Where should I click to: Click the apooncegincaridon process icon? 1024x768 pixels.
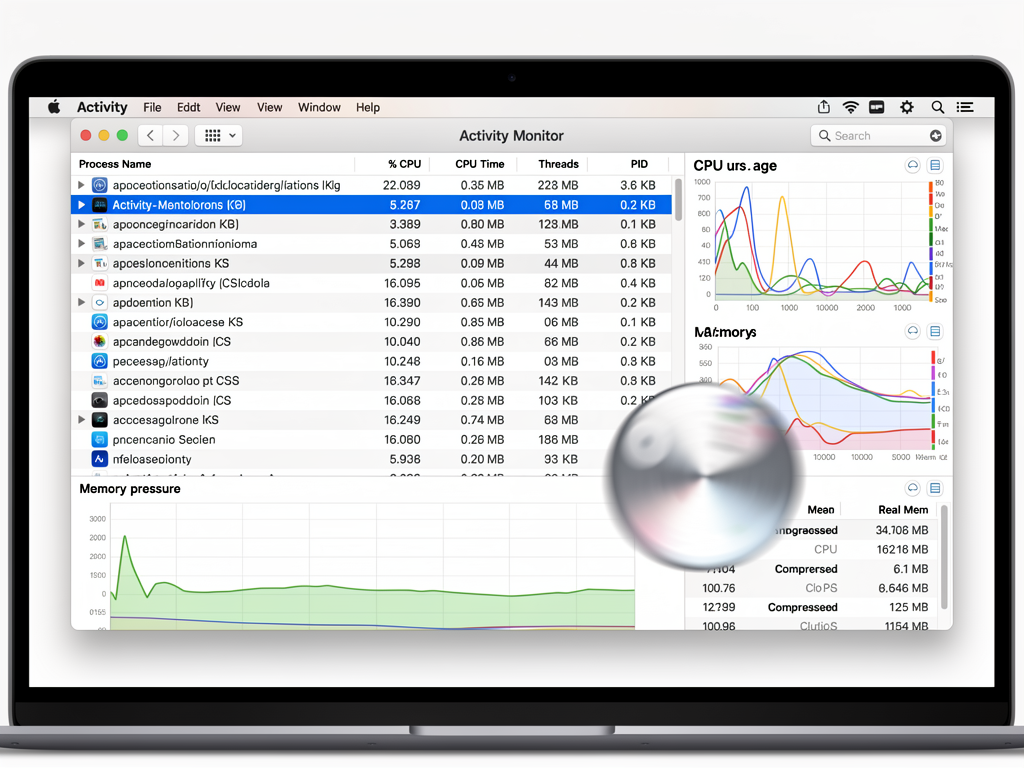coord(99,224)
